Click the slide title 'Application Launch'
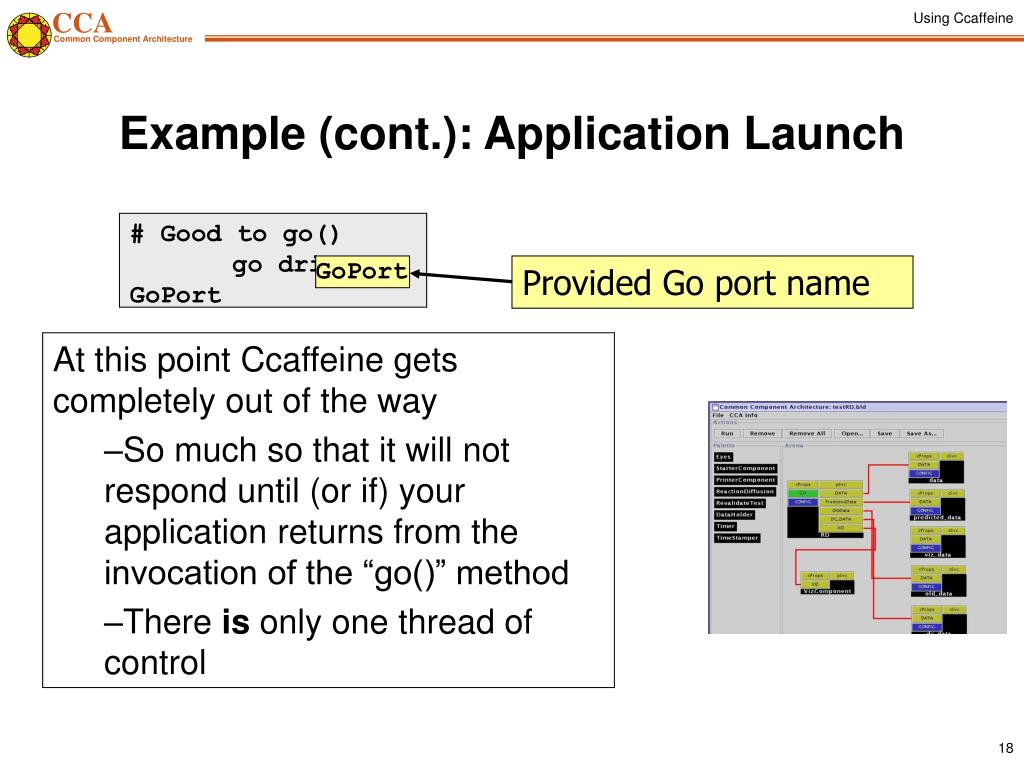The width and height of the screenshot is (1024, 768). coord(694,134)
